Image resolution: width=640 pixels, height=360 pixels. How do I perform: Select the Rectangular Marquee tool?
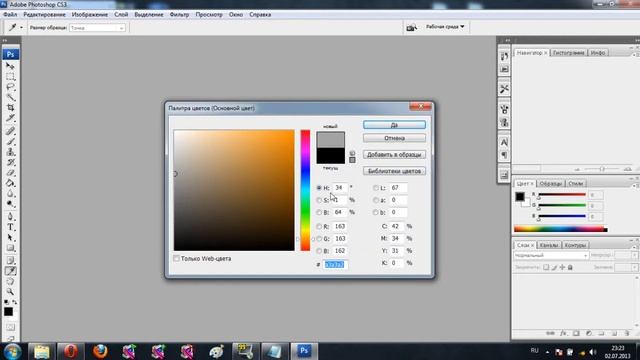[10, 76]
